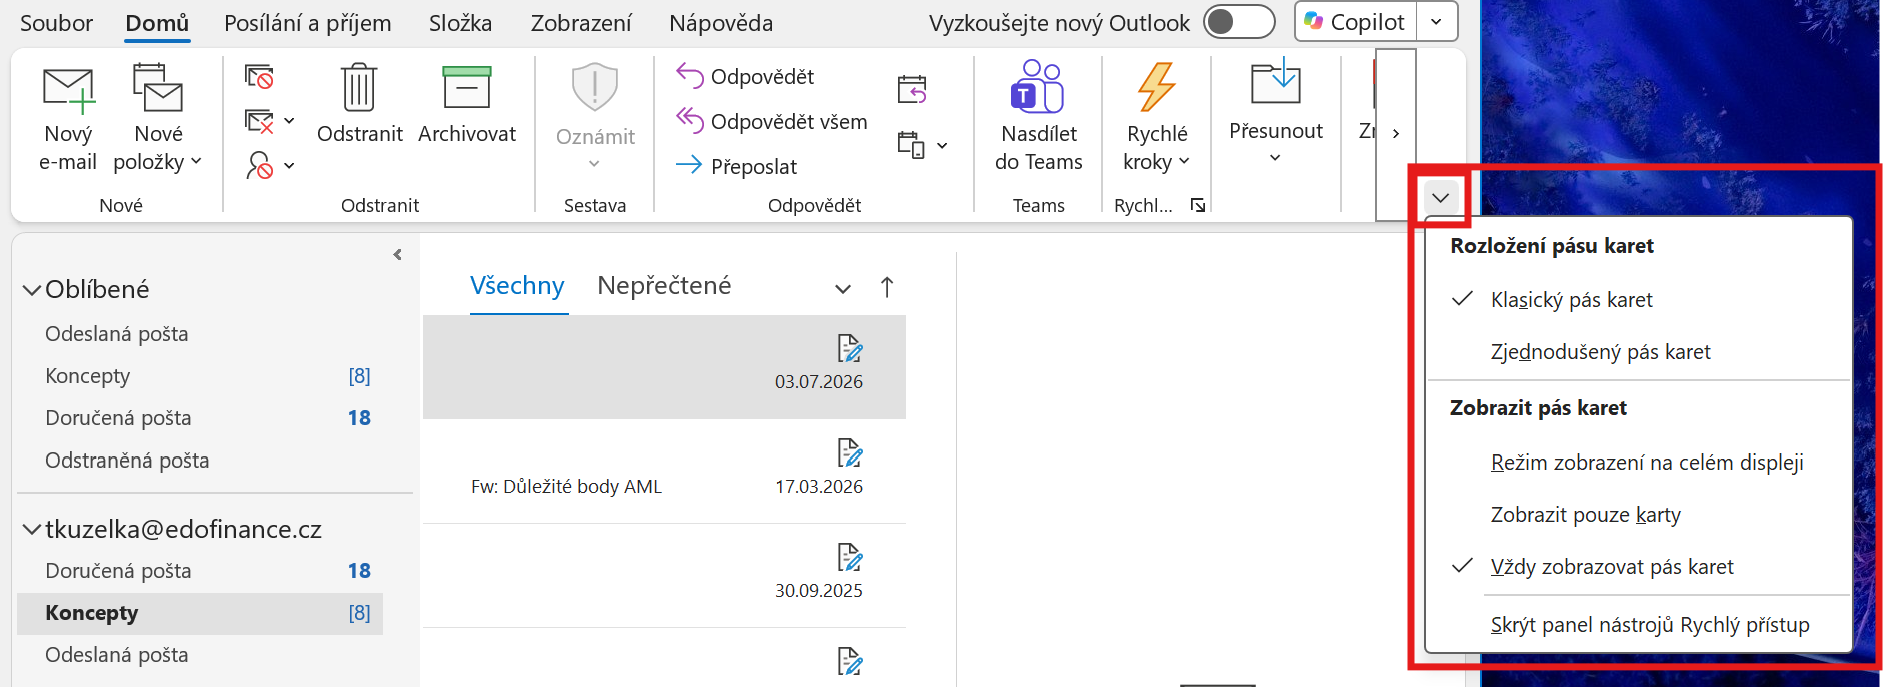Show Všechny messages
Viewport: 1884px width, 687px height.
click(x=517, y=286)
